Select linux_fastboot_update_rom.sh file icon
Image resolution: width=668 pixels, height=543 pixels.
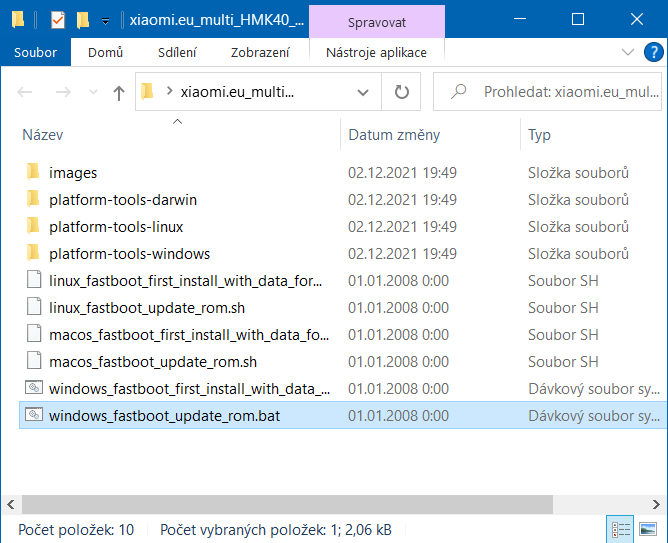click(x=34, y=307)
